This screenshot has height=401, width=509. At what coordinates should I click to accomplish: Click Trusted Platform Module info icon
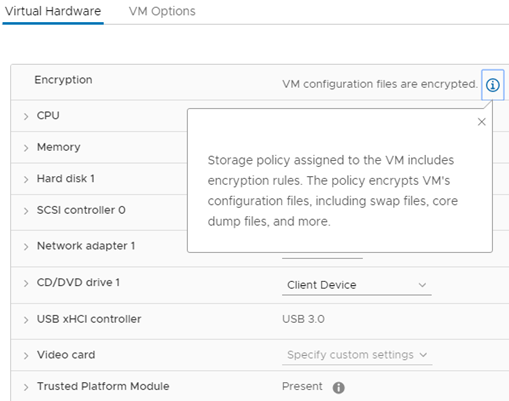[338, 387]
